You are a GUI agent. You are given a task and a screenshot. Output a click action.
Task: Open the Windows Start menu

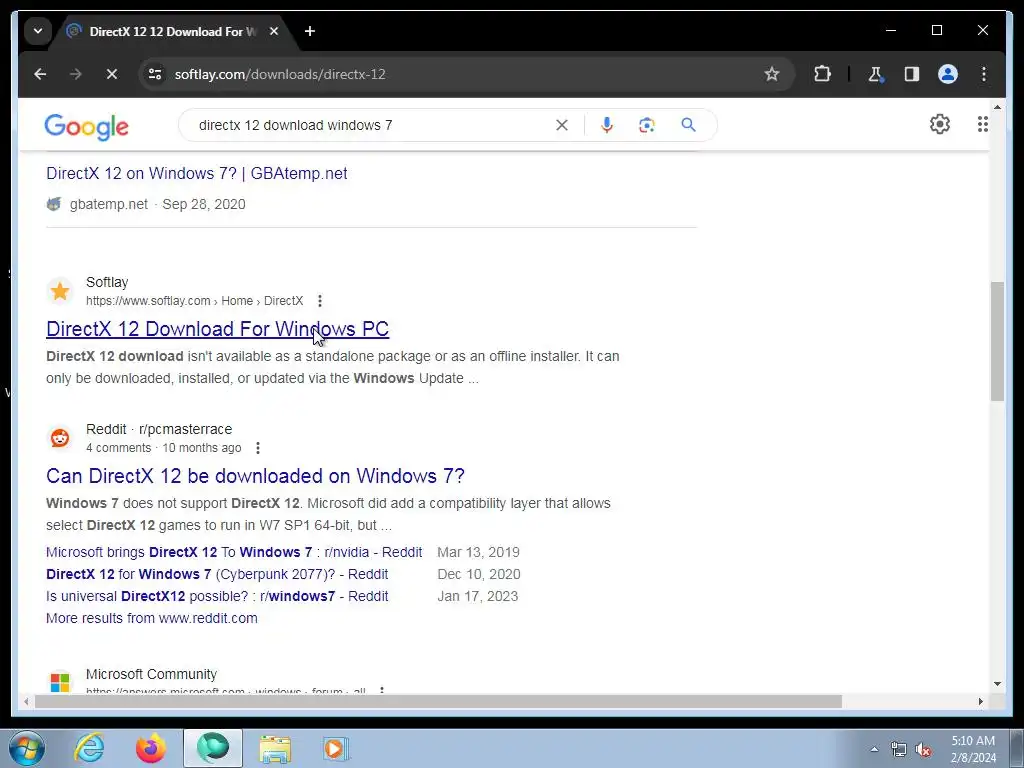pyautogui.click(x=27, y=748)
